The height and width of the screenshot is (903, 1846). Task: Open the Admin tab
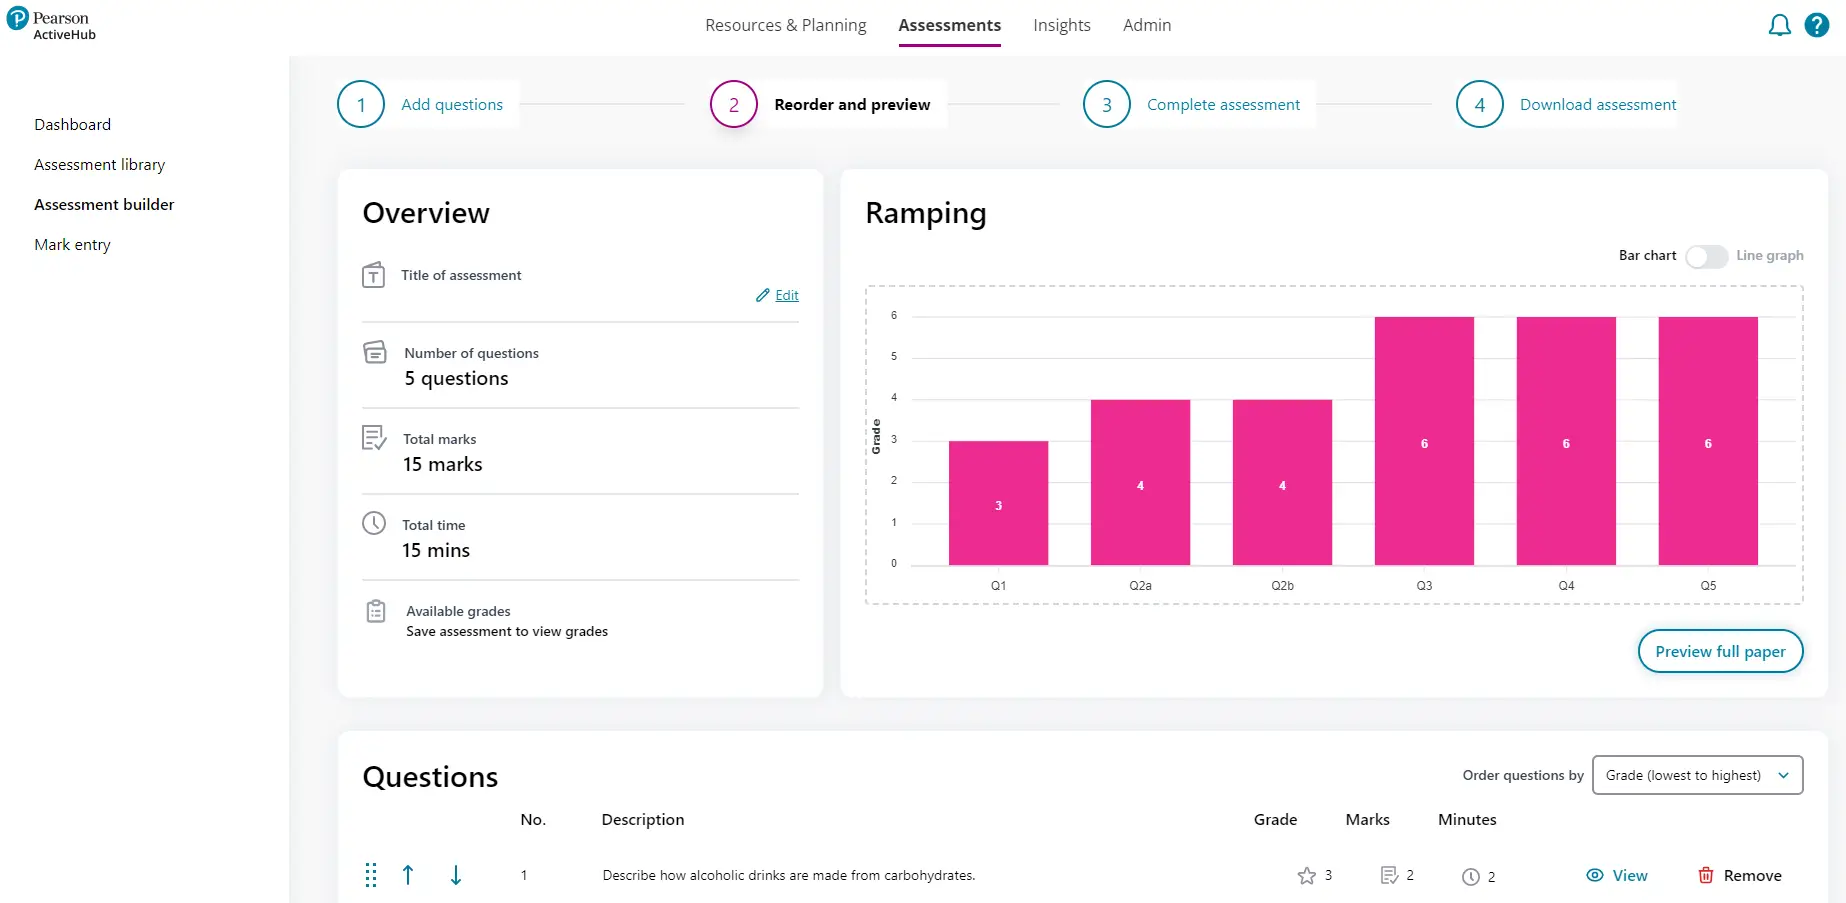pos(1146,25)
